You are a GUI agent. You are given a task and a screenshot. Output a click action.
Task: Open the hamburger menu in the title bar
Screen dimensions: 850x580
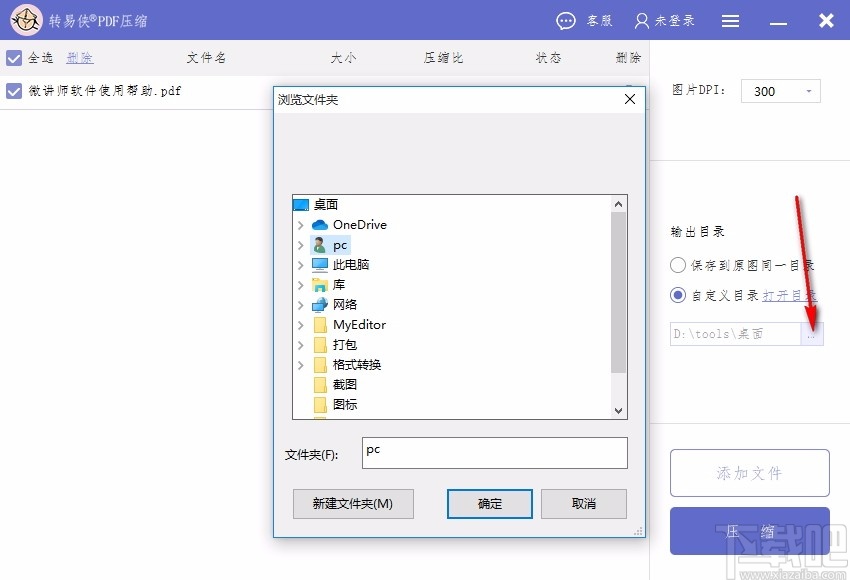(x=731, y=20)
